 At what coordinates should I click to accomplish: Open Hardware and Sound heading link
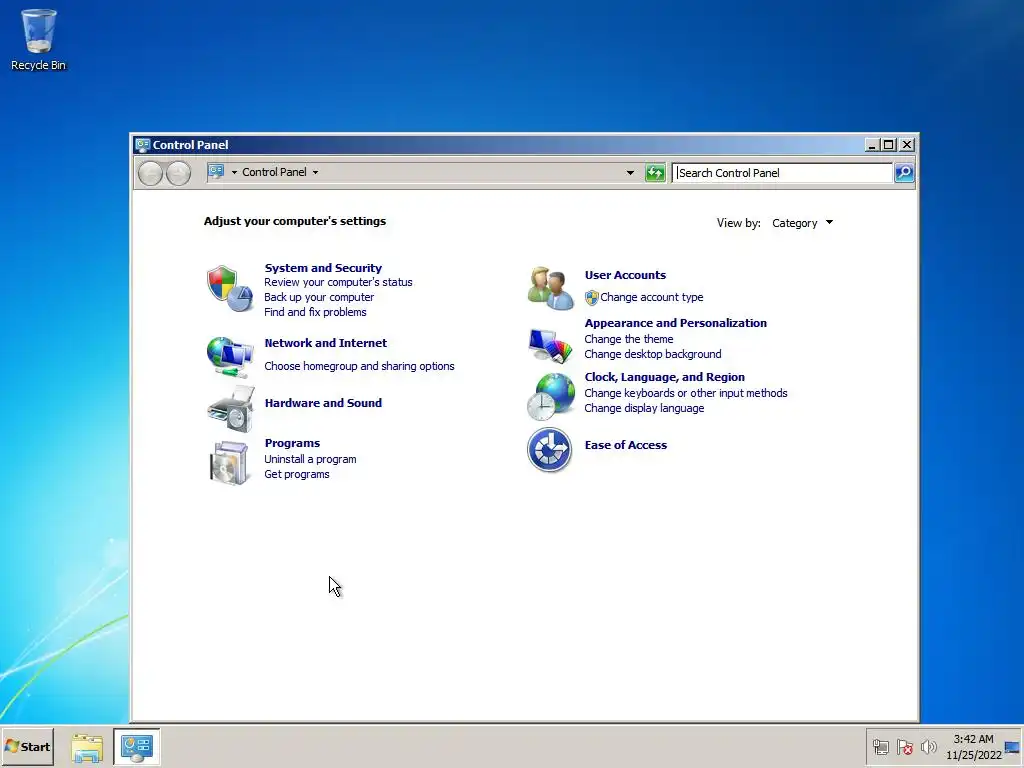(x=323, y=403)
